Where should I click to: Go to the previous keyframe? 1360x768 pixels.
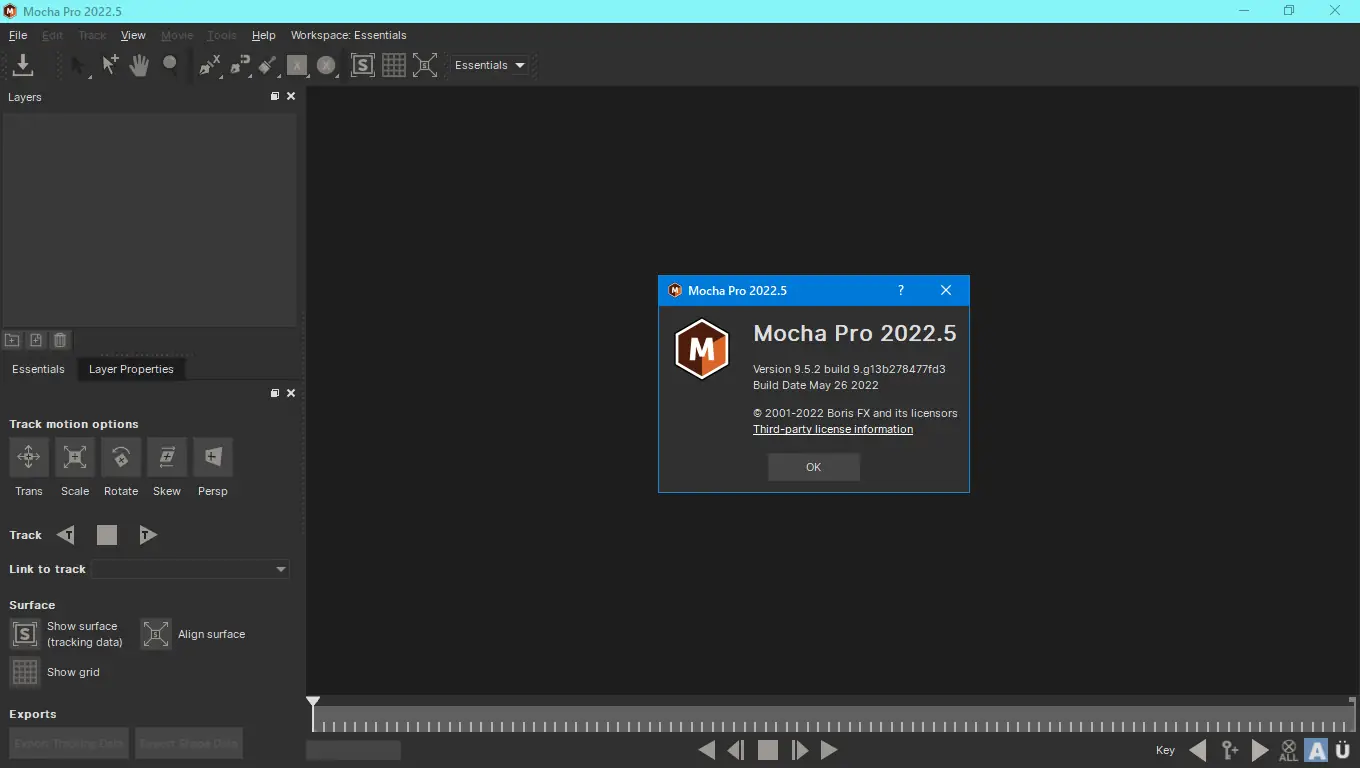pos(1197,750)
